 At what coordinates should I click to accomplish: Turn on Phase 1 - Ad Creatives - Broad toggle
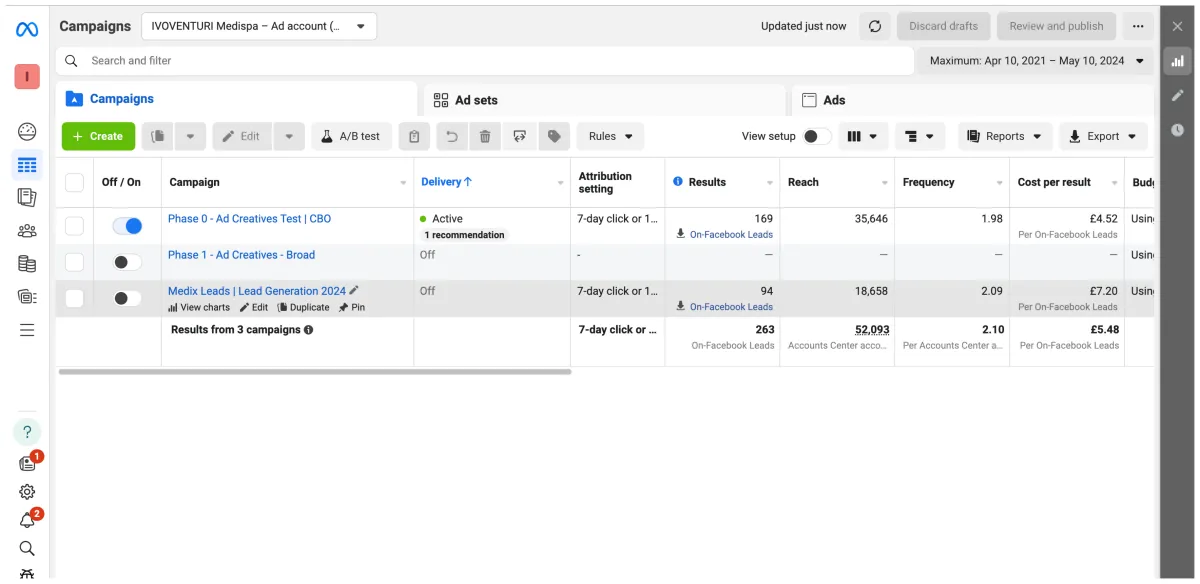(127, 262)
